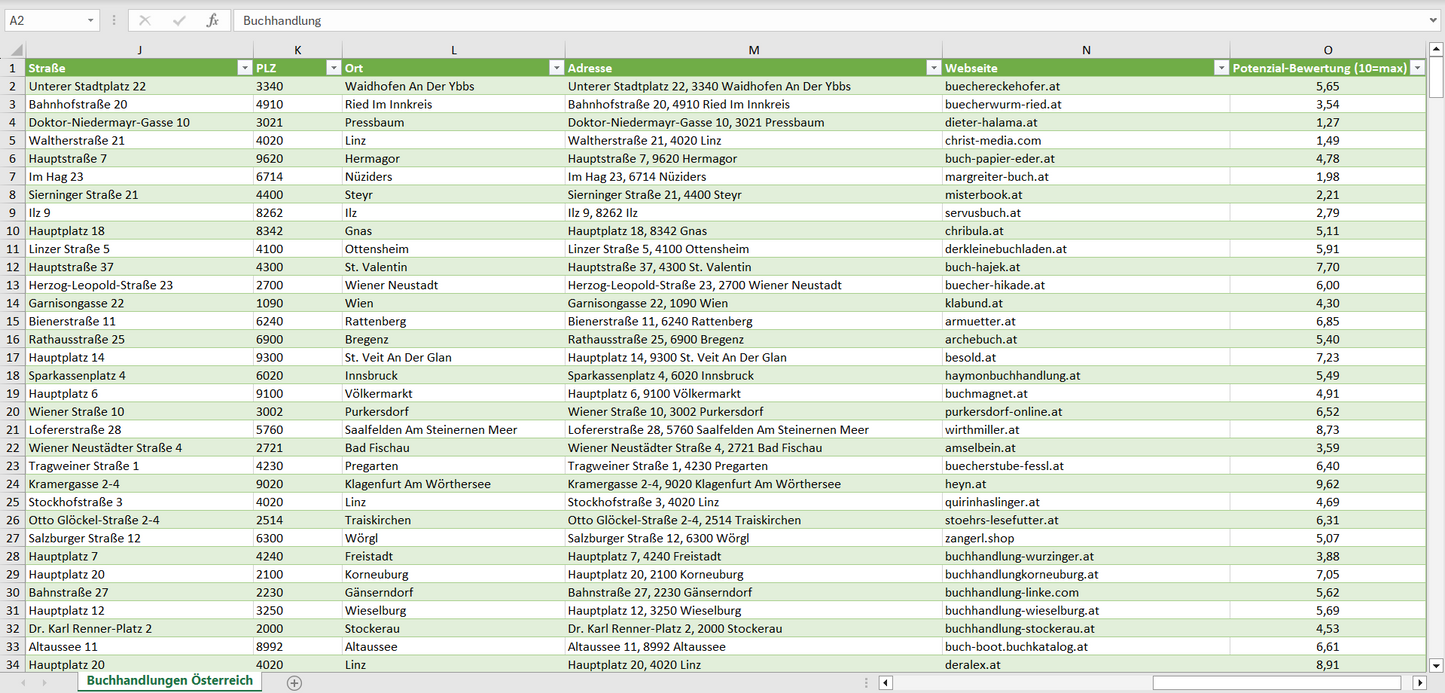Click the Insert Function fx icon
The height and width of the screenshot is (693, 1445).
(212, 20)
